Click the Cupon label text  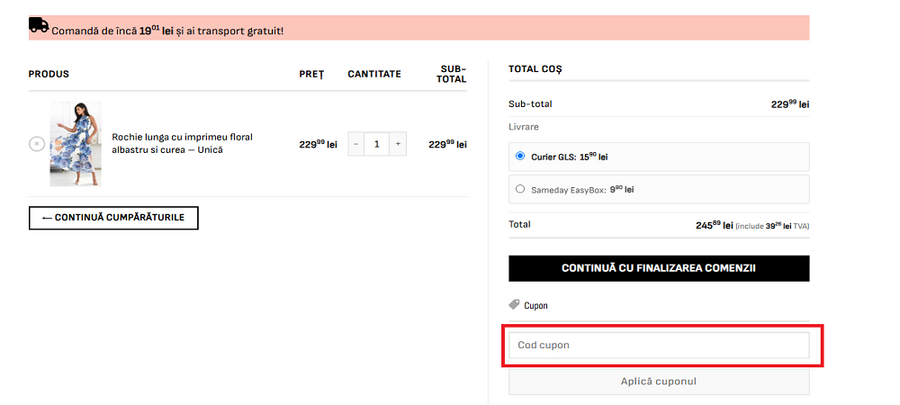point(536,306)
